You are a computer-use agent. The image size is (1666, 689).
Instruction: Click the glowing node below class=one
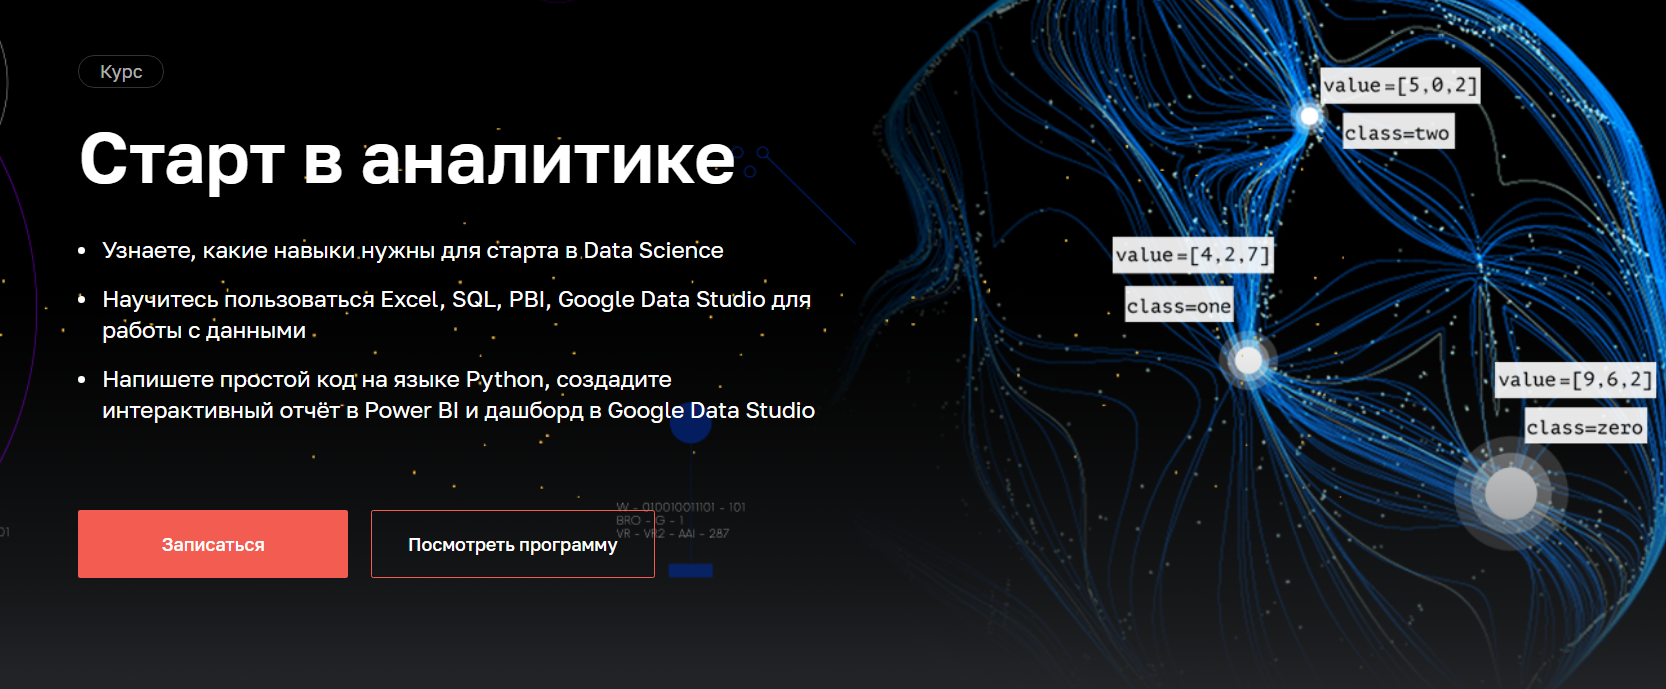[x=1248, y=359]
